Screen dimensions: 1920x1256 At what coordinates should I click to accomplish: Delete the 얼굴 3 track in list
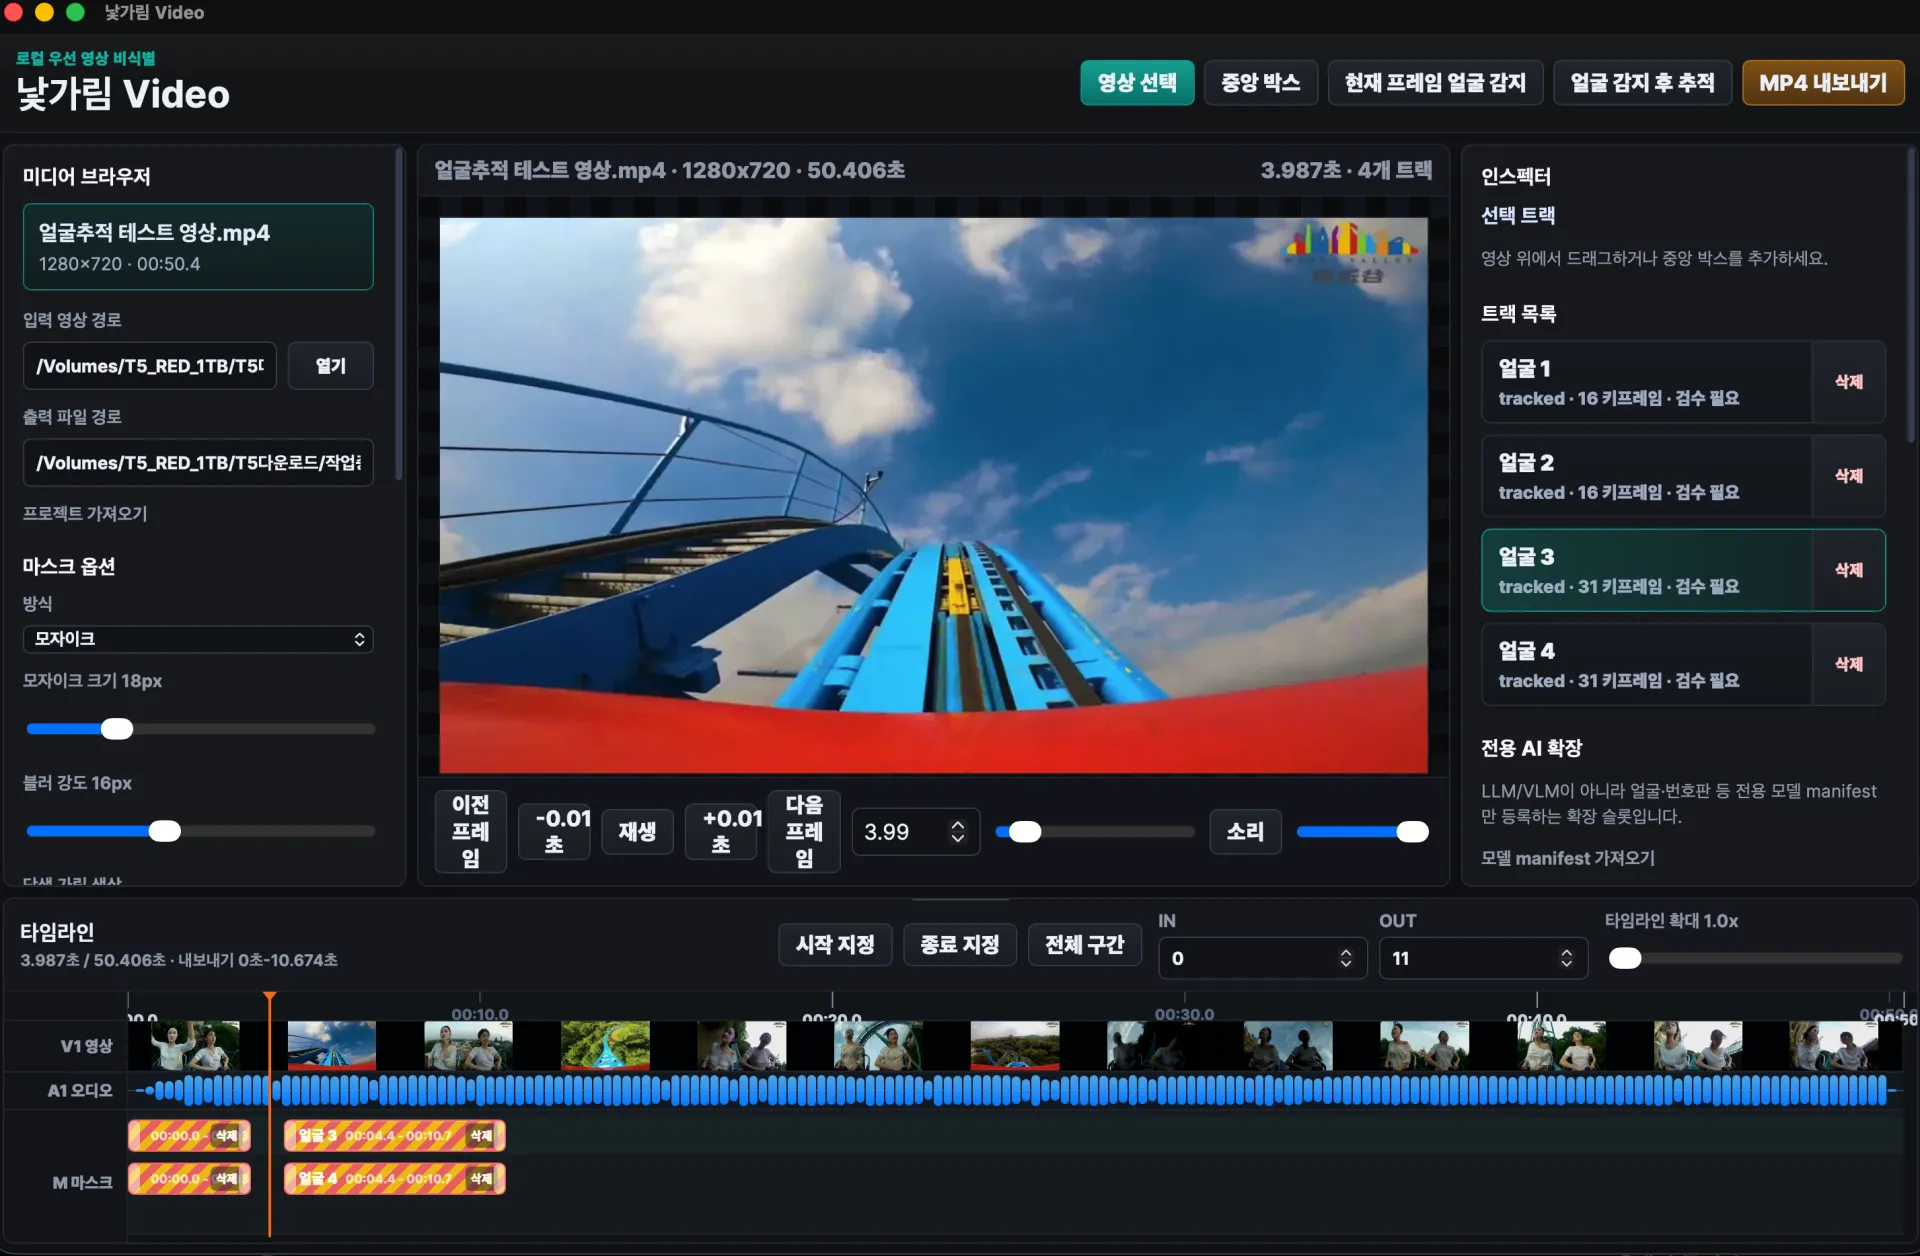click(x=1849, y=570)
